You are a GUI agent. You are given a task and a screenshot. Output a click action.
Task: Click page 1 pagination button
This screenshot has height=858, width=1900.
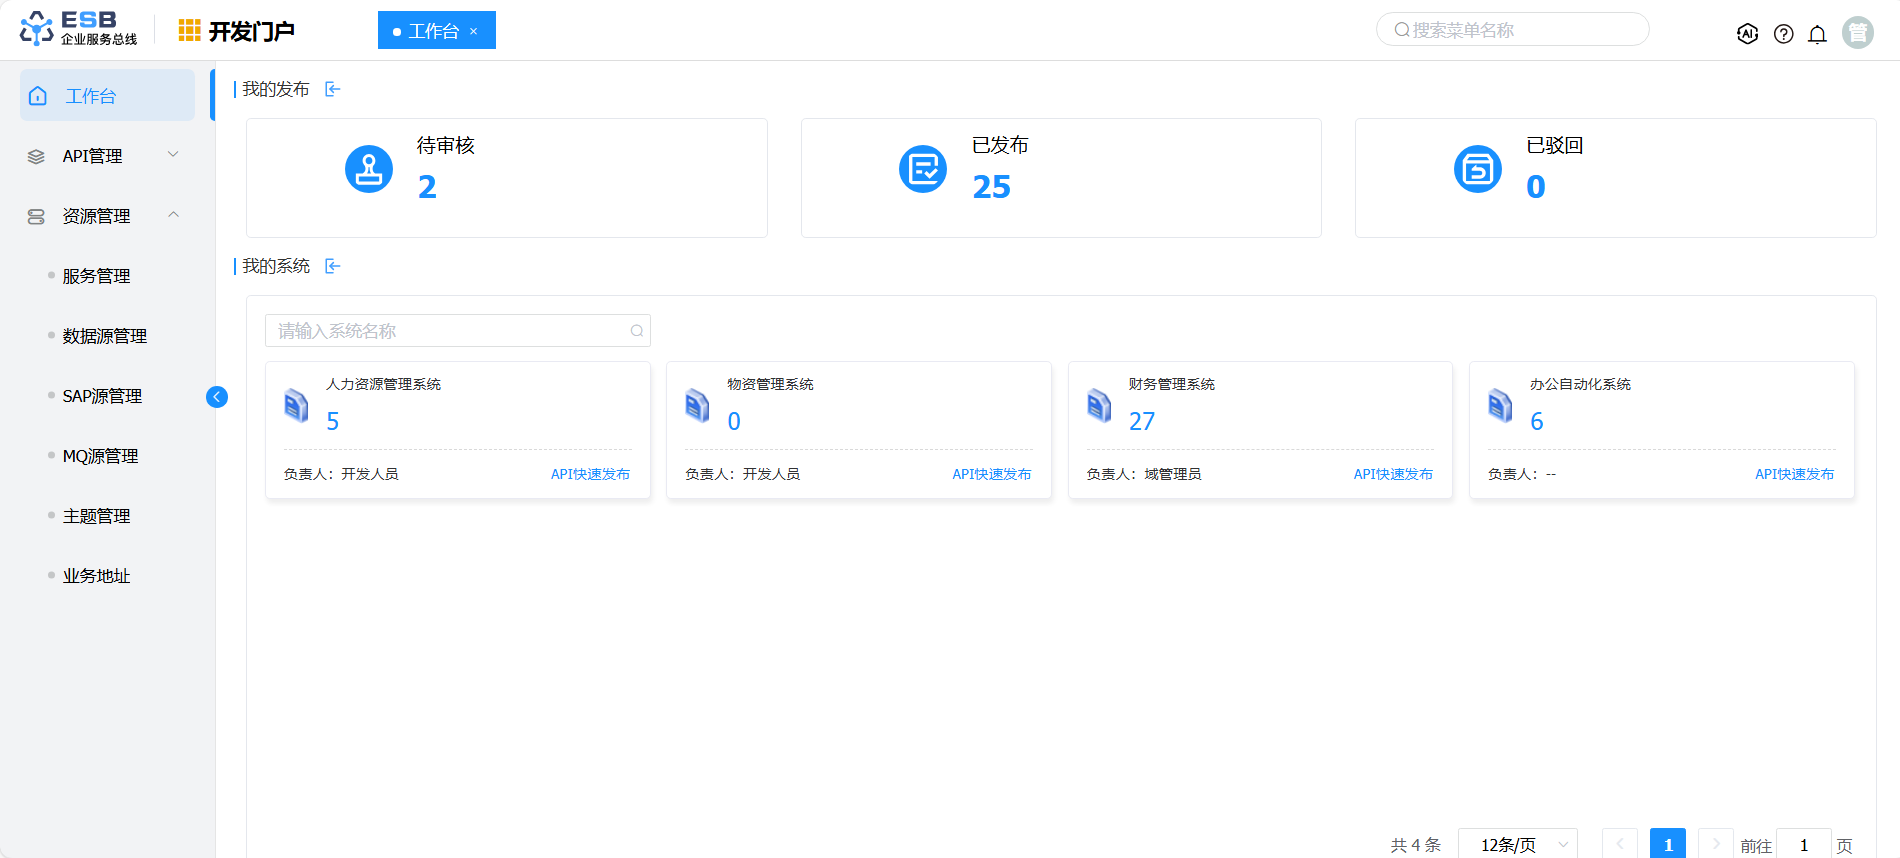[1667, 844]
